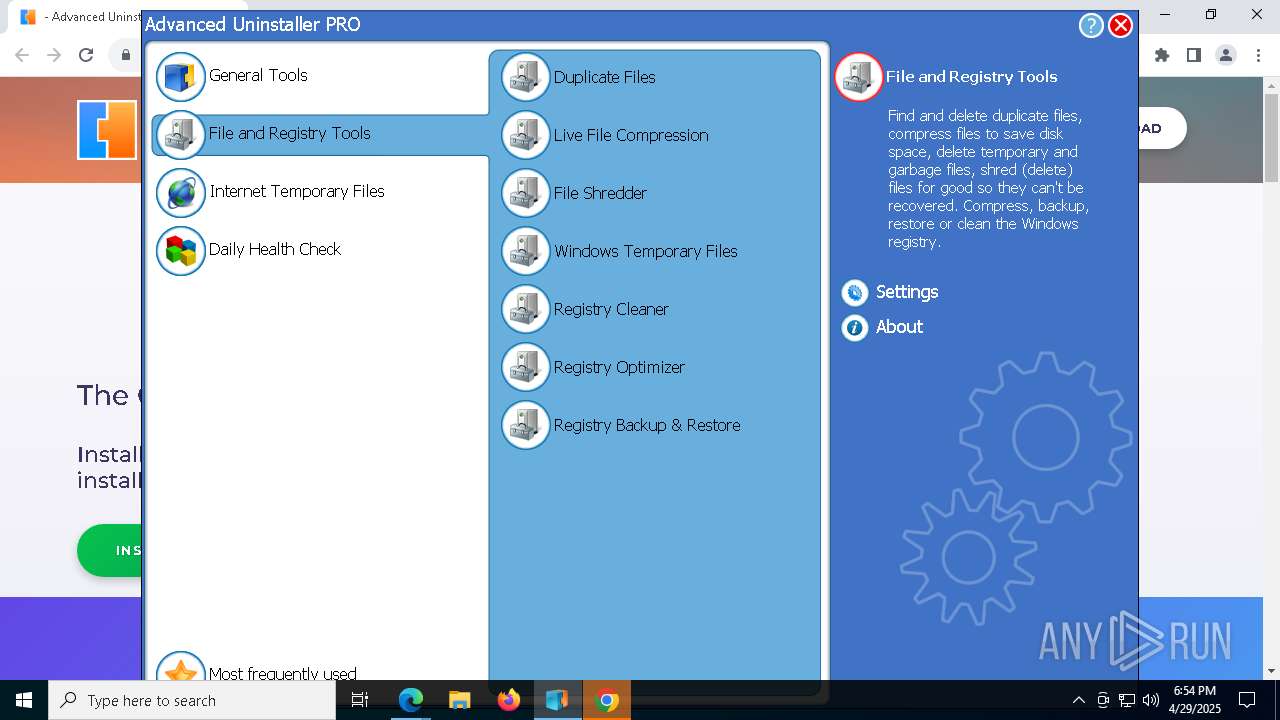Screen dimensions: 1280x720
Task: Click the Windows Temporary Files text
Action: coord(646,251)
